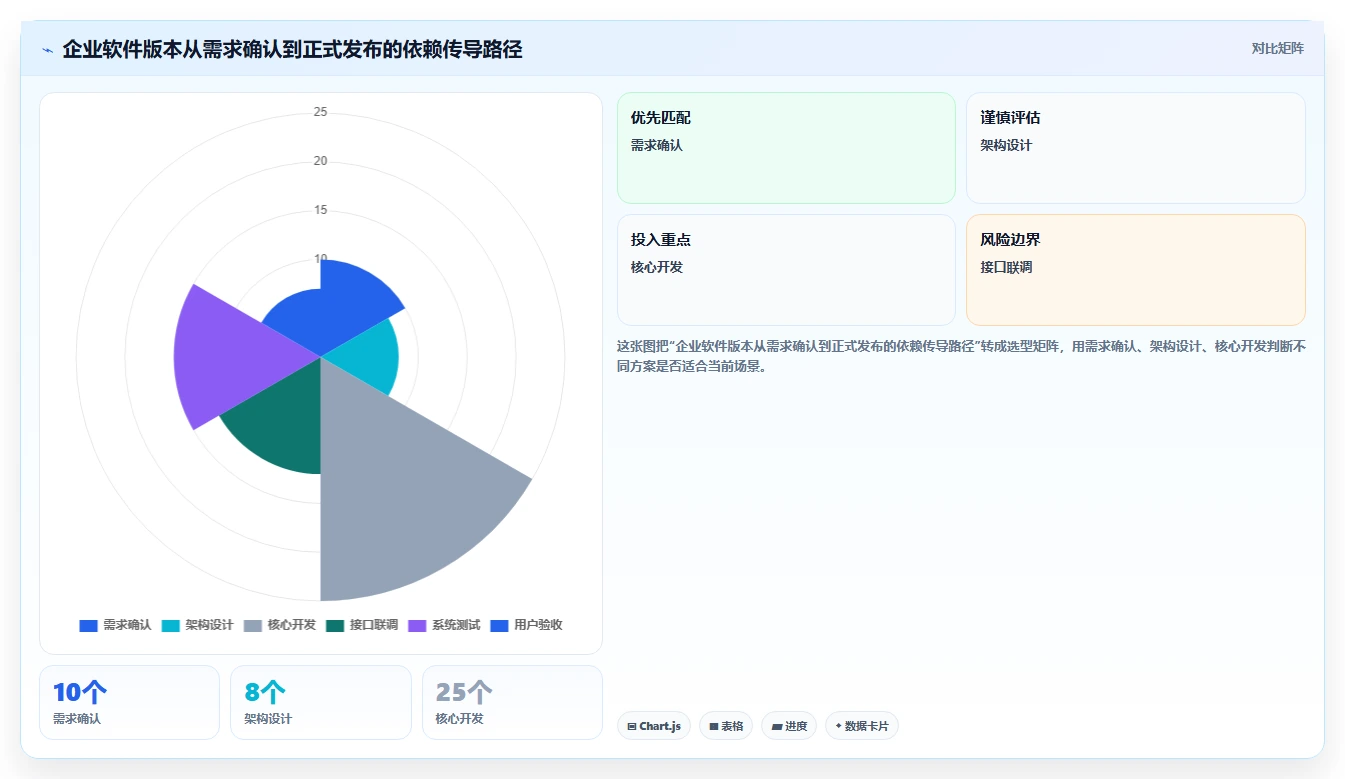1345x779 pixels.
Task: Open the orange 风险边界 matrix card
Action: (1135, 270)
